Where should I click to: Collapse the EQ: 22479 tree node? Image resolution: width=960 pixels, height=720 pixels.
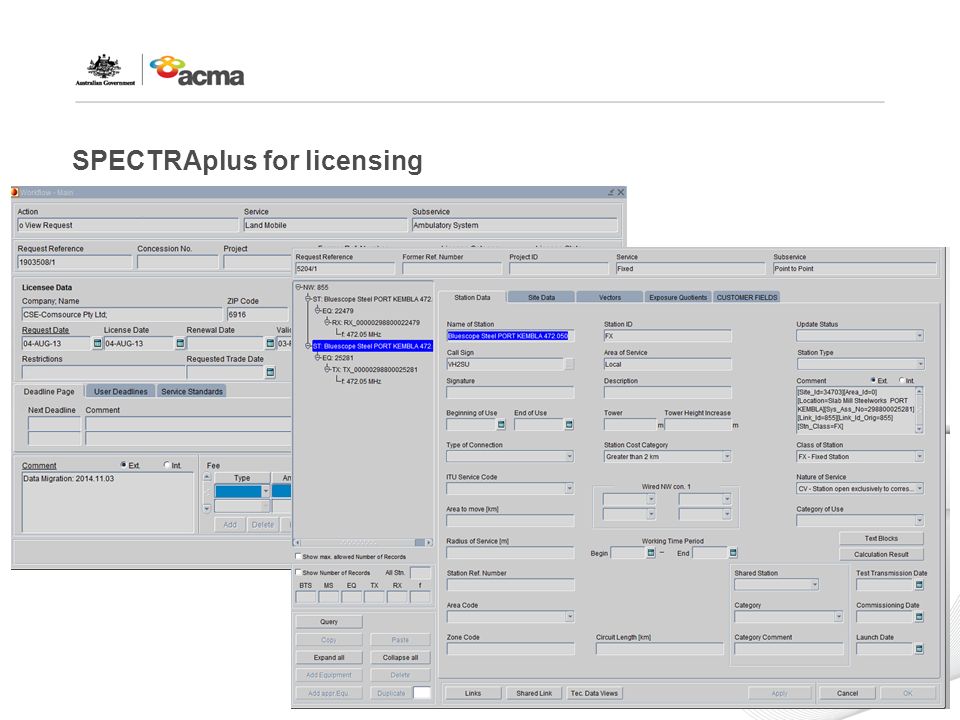tap(318, 310)
